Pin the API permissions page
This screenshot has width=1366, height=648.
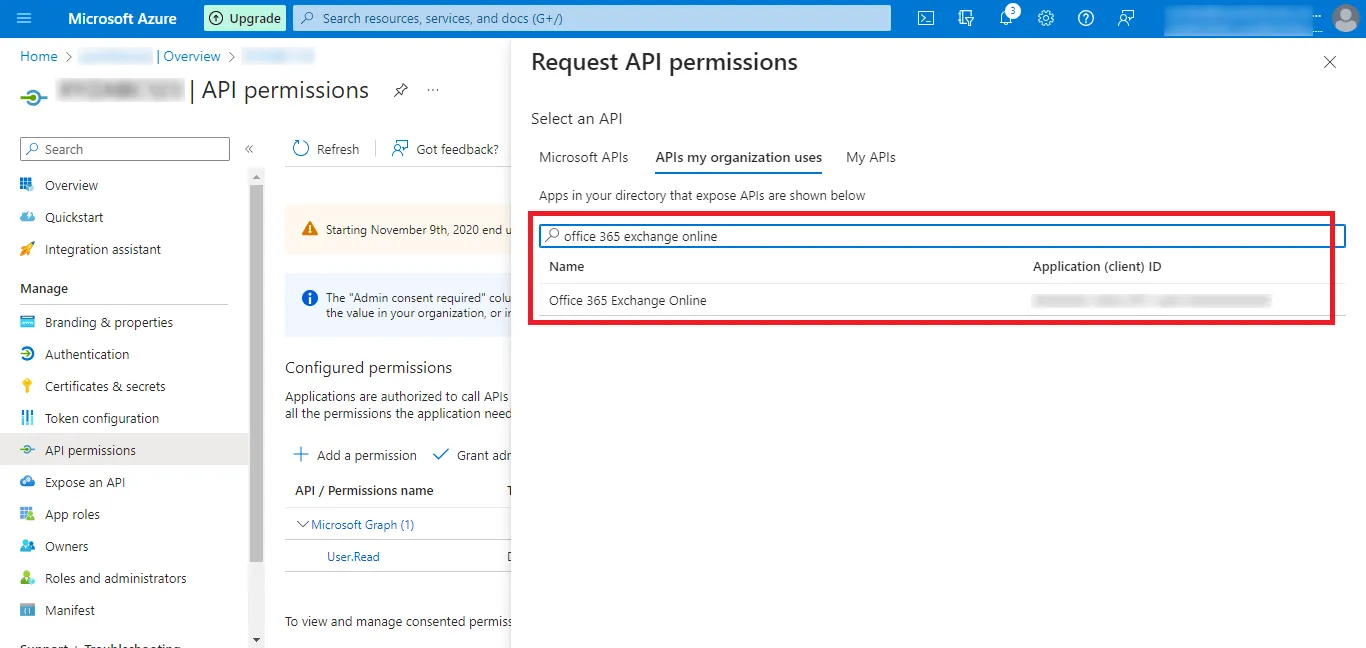click(x=400, y=90)
